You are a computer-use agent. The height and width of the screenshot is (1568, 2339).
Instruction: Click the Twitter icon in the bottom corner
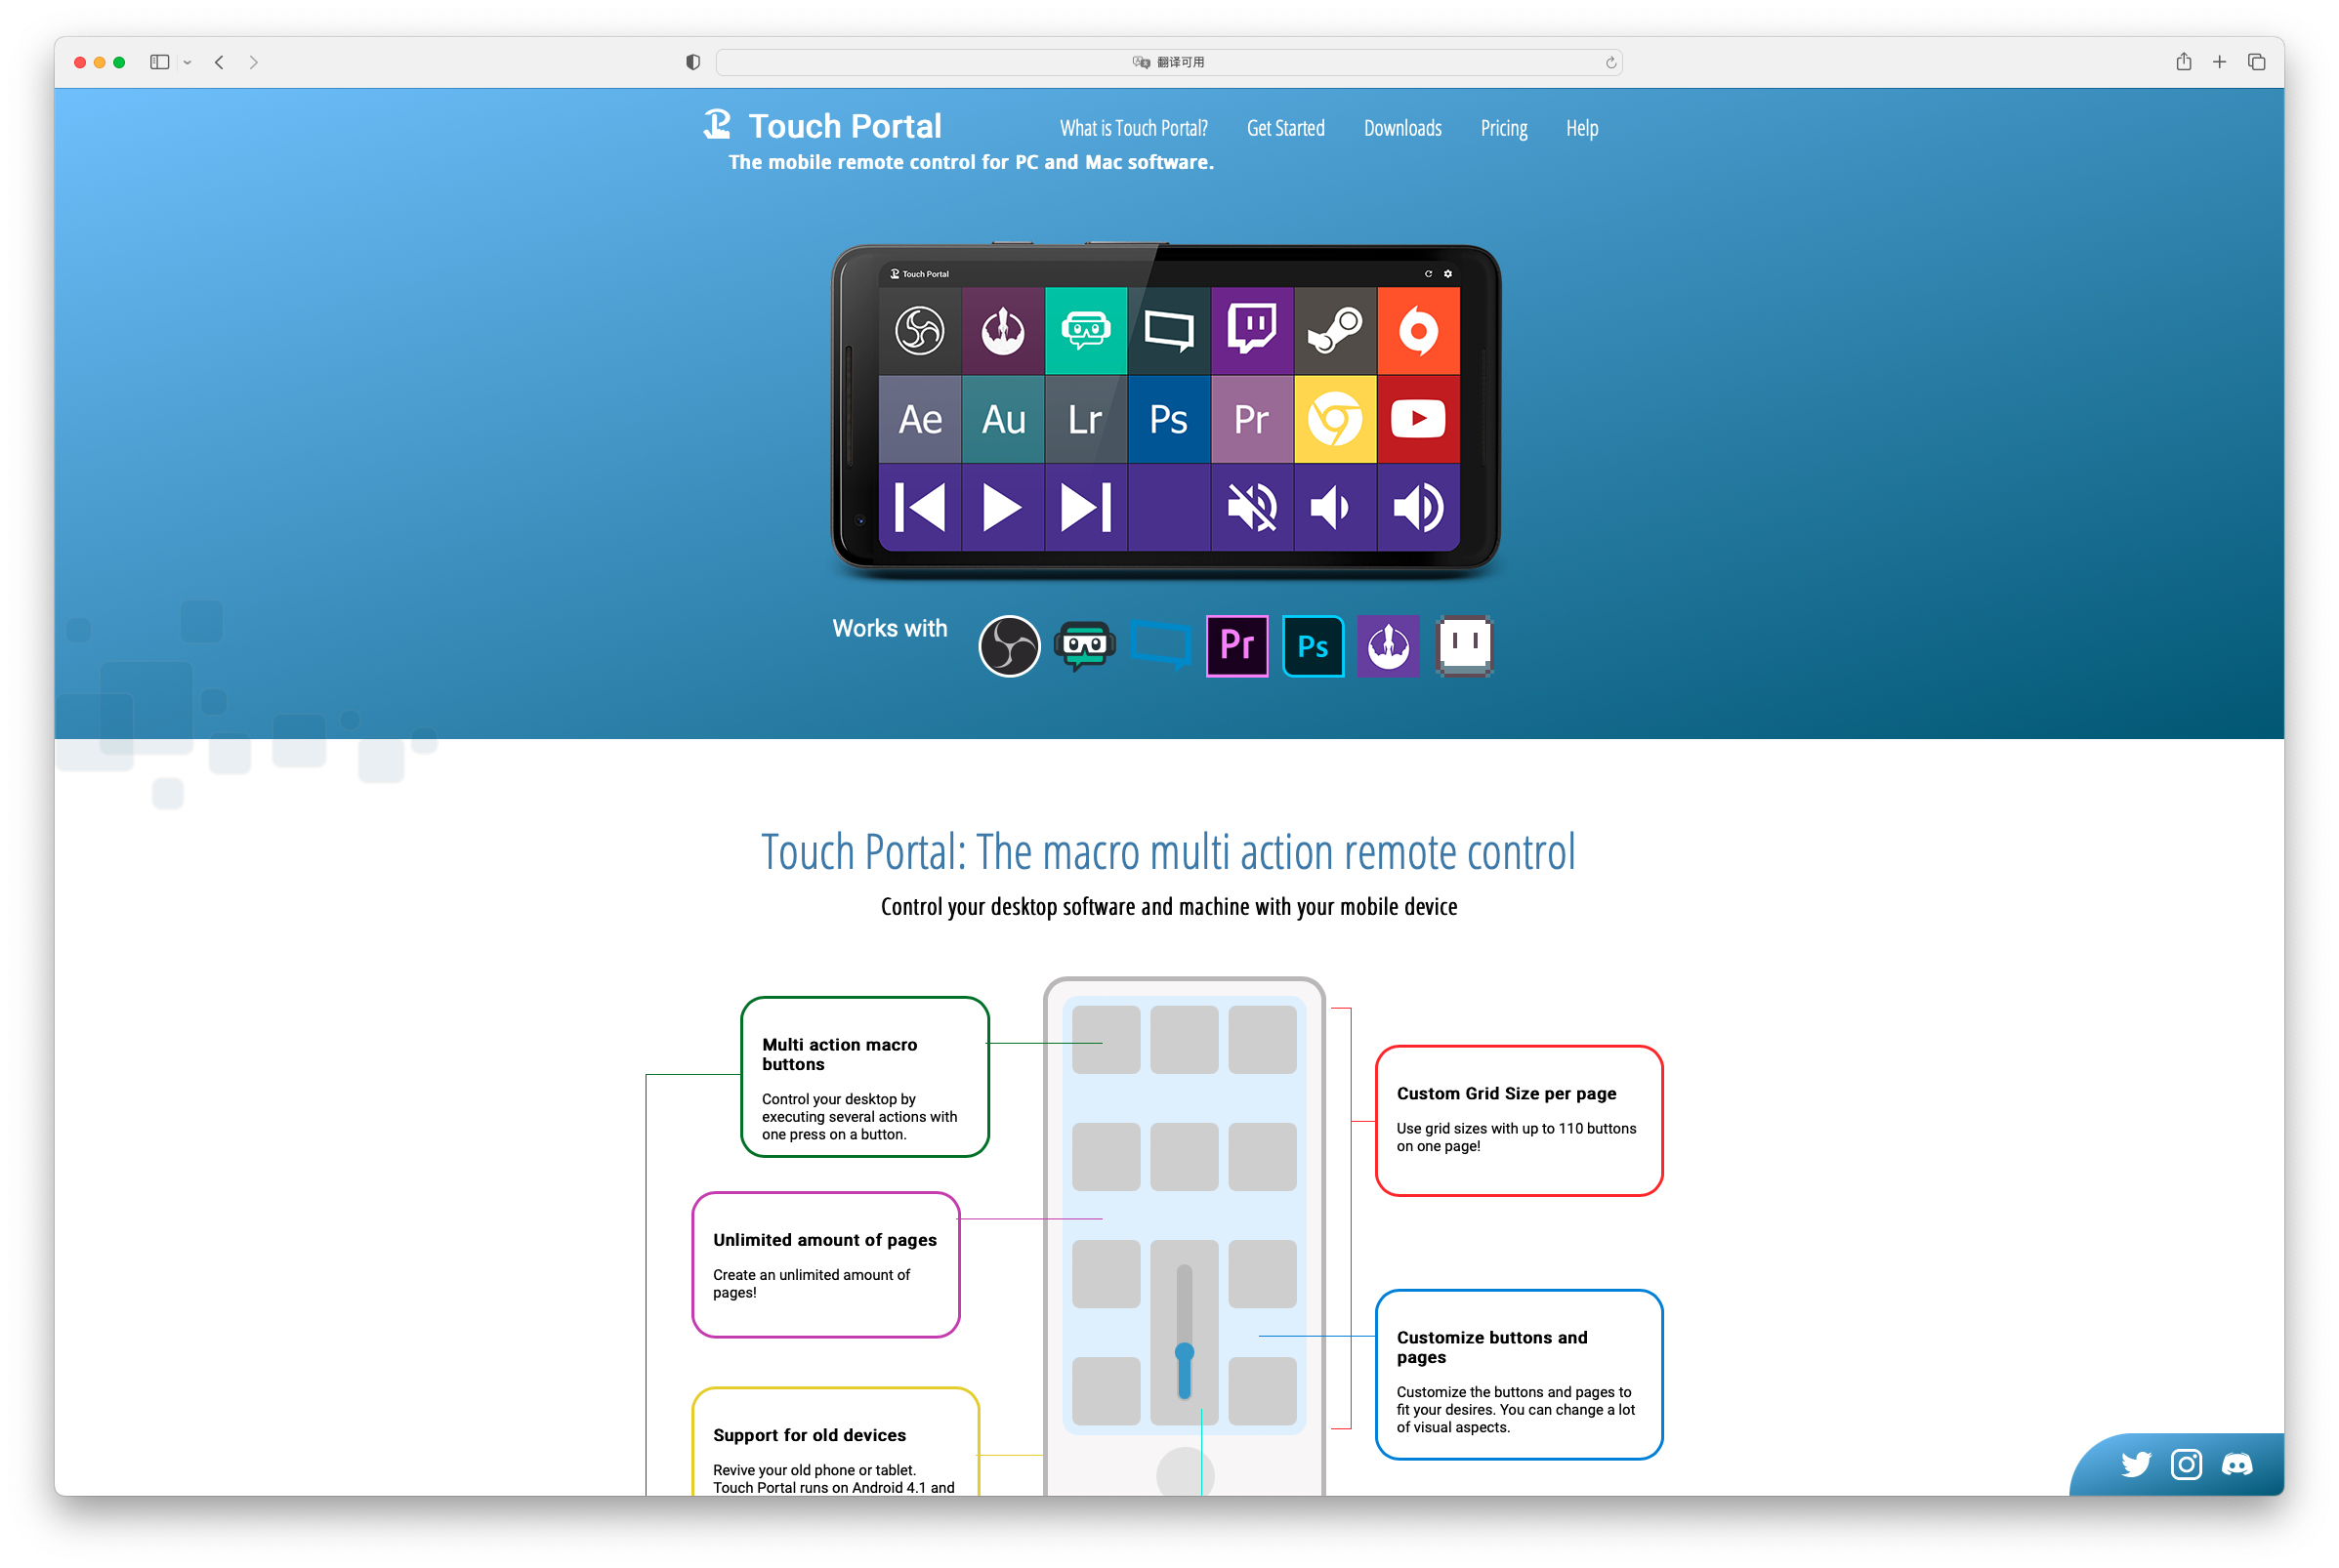coord(2135,1464)
